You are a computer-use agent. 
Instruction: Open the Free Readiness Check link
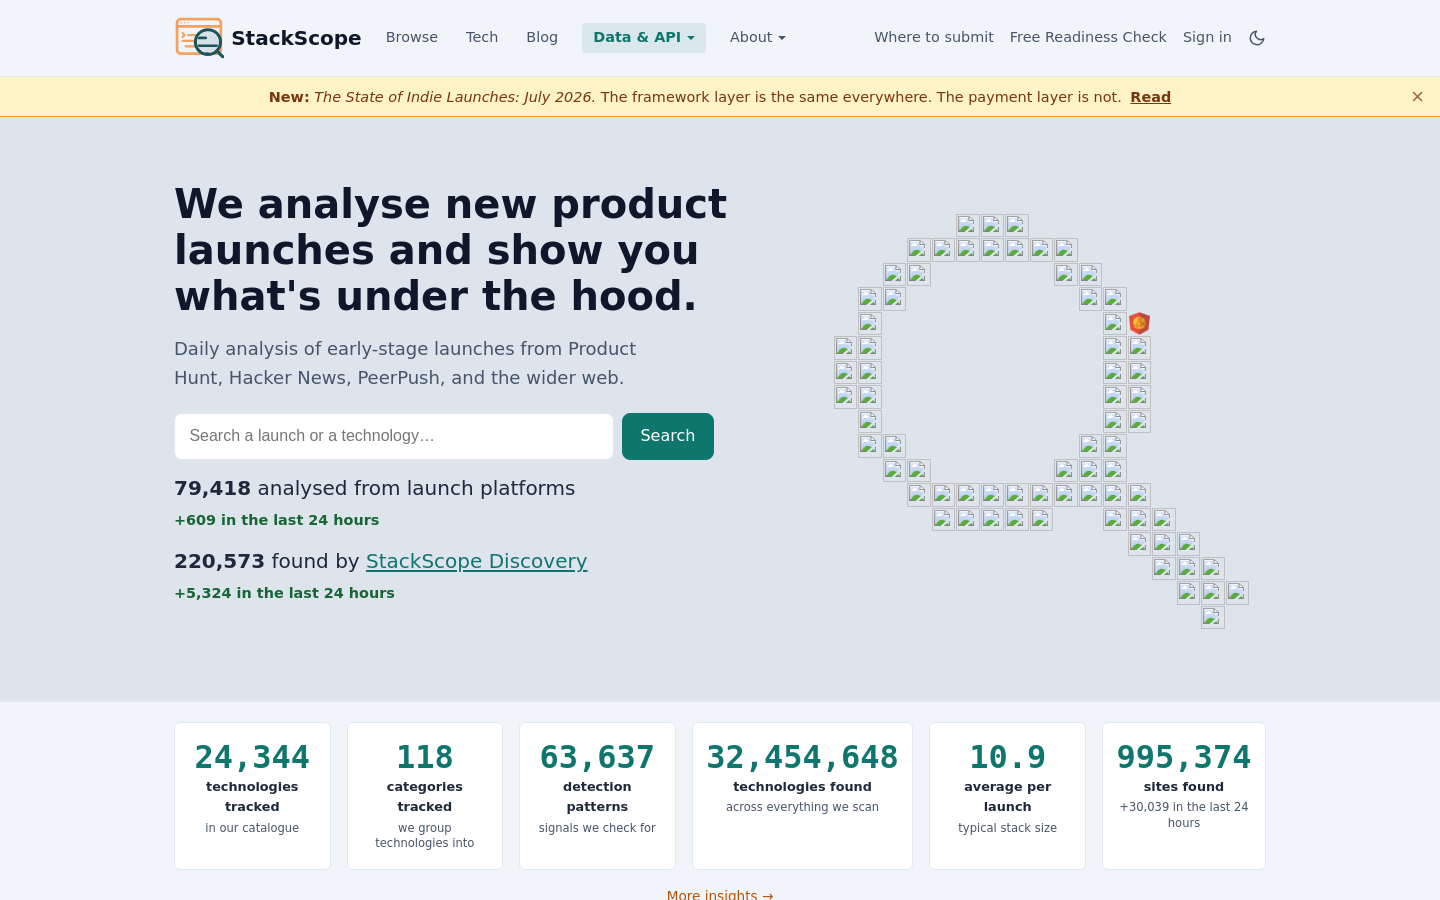1088,37
